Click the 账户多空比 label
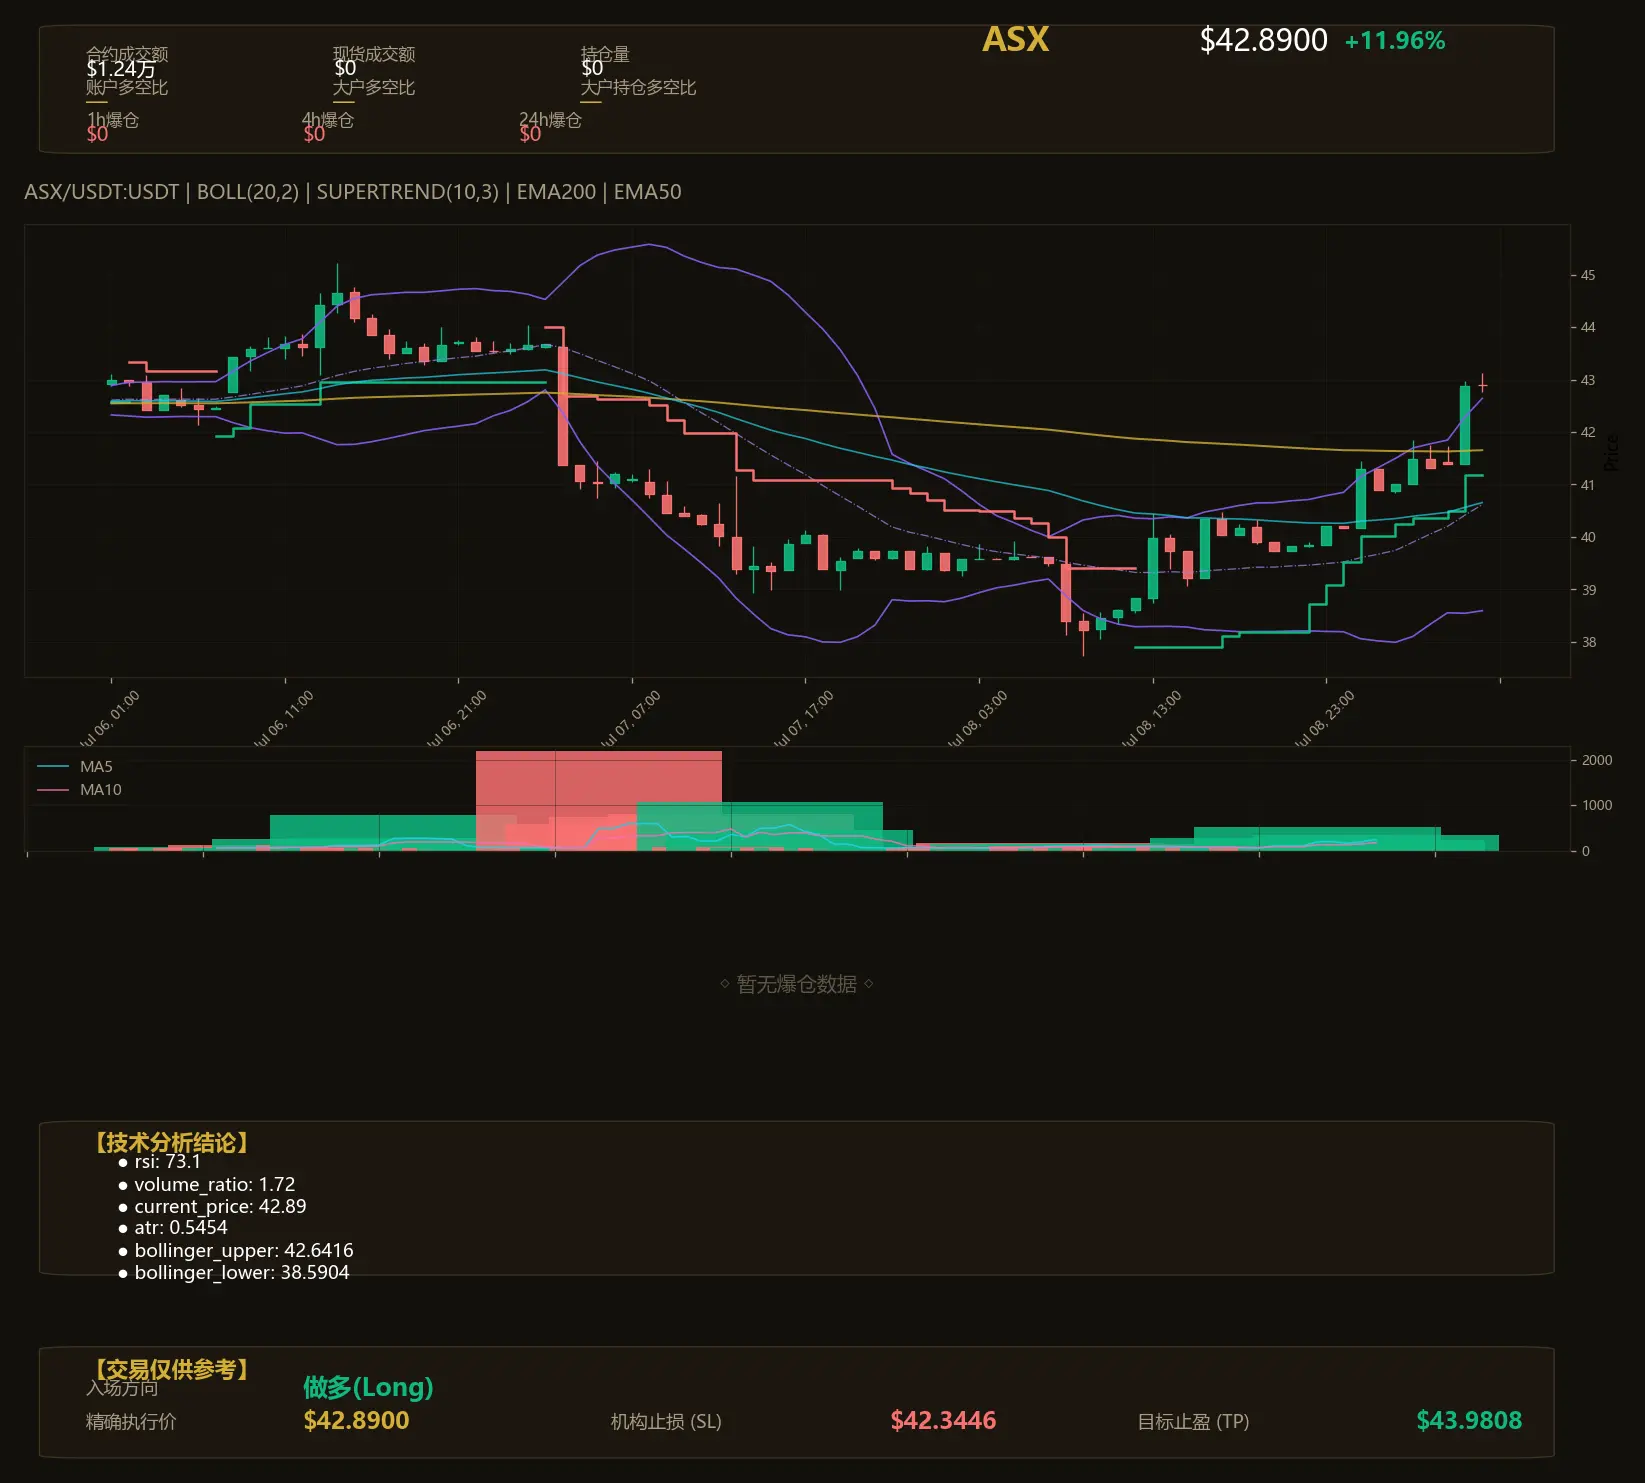This screenshot has width=1645, height=1483. click(x=127, y=88)
